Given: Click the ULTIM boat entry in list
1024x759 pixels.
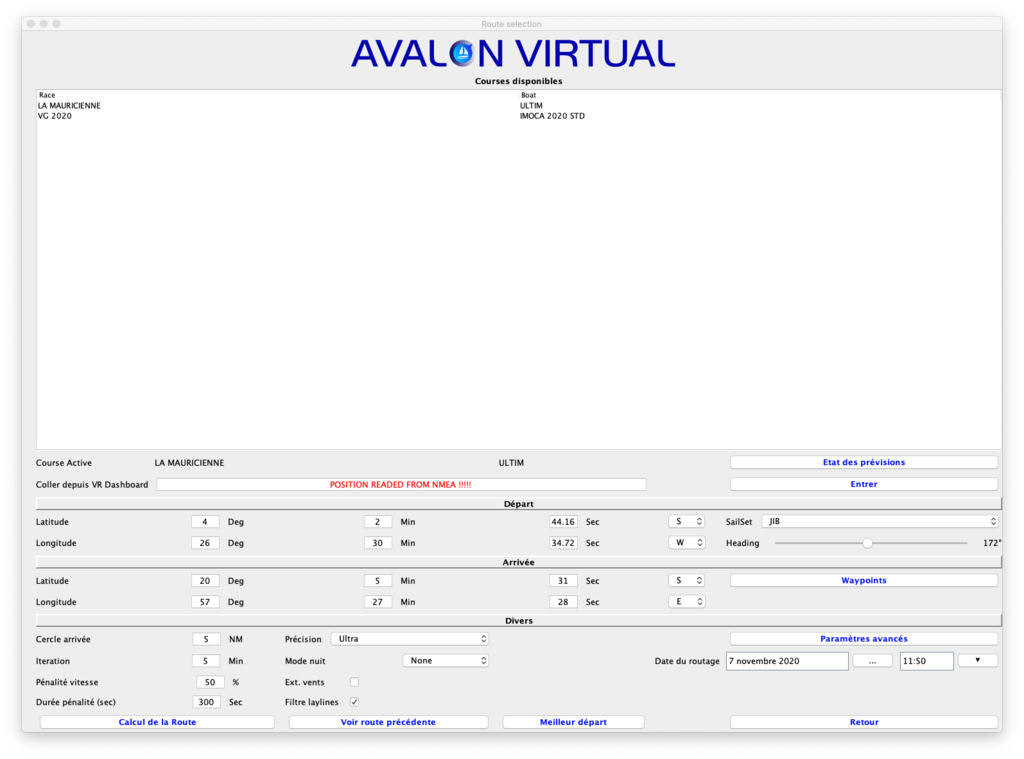Looking at the screenshot, I should click(531, 105).
